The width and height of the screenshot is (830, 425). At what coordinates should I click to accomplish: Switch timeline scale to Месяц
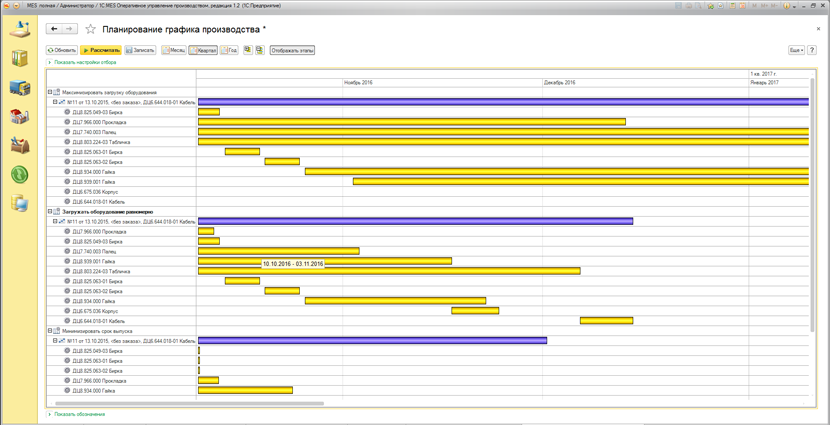click(173, 50)
